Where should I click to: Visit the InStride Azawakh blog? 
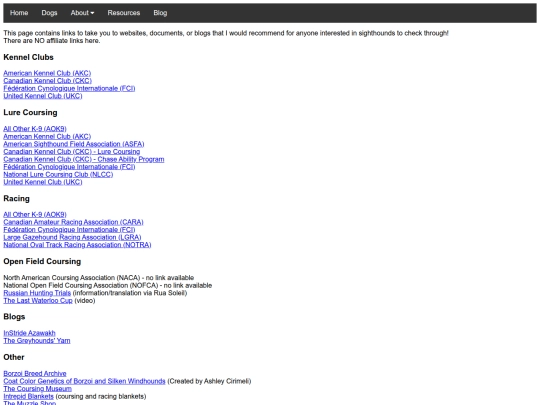(x=29, y=333)
